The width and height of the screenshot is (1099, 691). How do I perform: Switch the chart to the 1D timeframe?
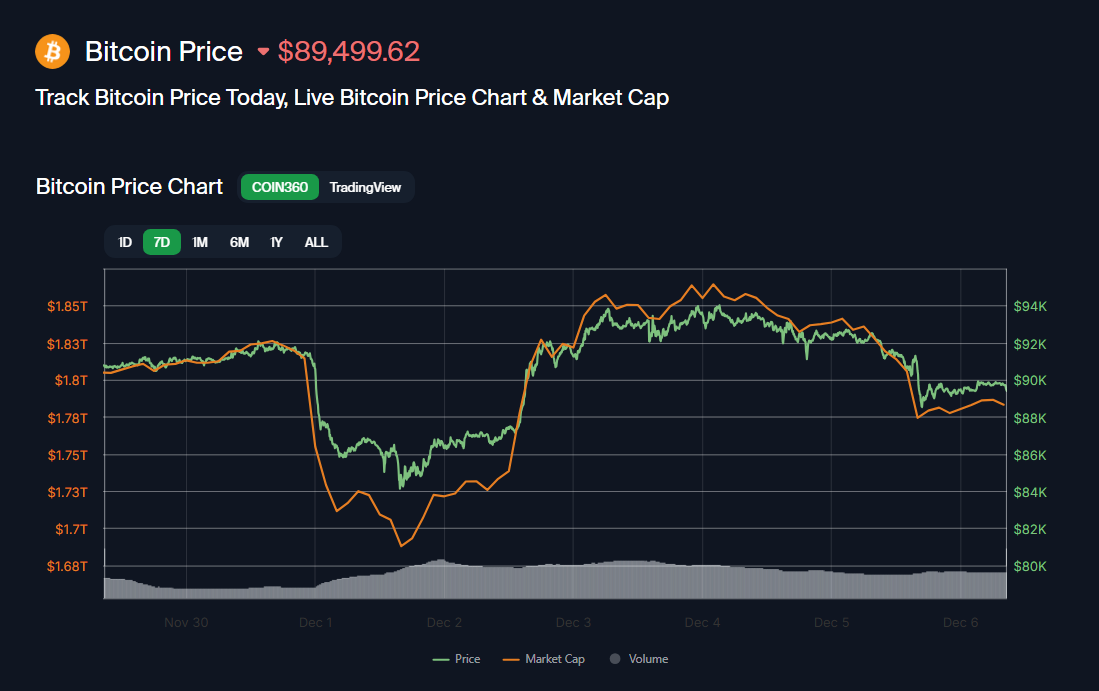coord(125,242)
